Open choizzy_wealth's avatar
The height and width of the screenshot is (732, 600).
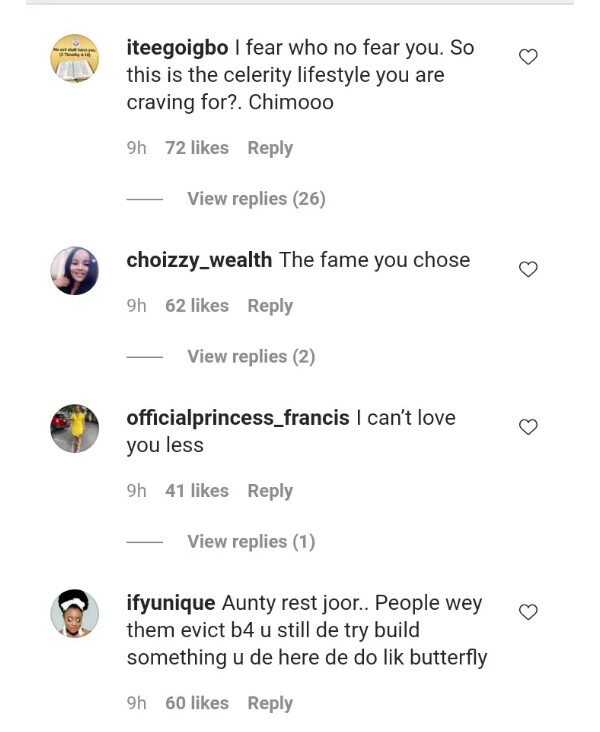point(74,270)
